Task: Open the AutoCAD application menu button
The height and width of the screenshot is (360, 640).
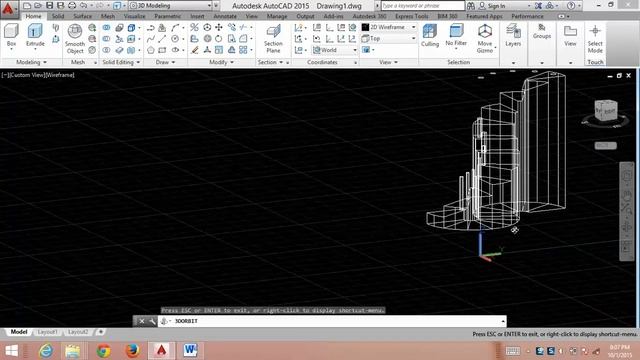Action: point(9,9)
